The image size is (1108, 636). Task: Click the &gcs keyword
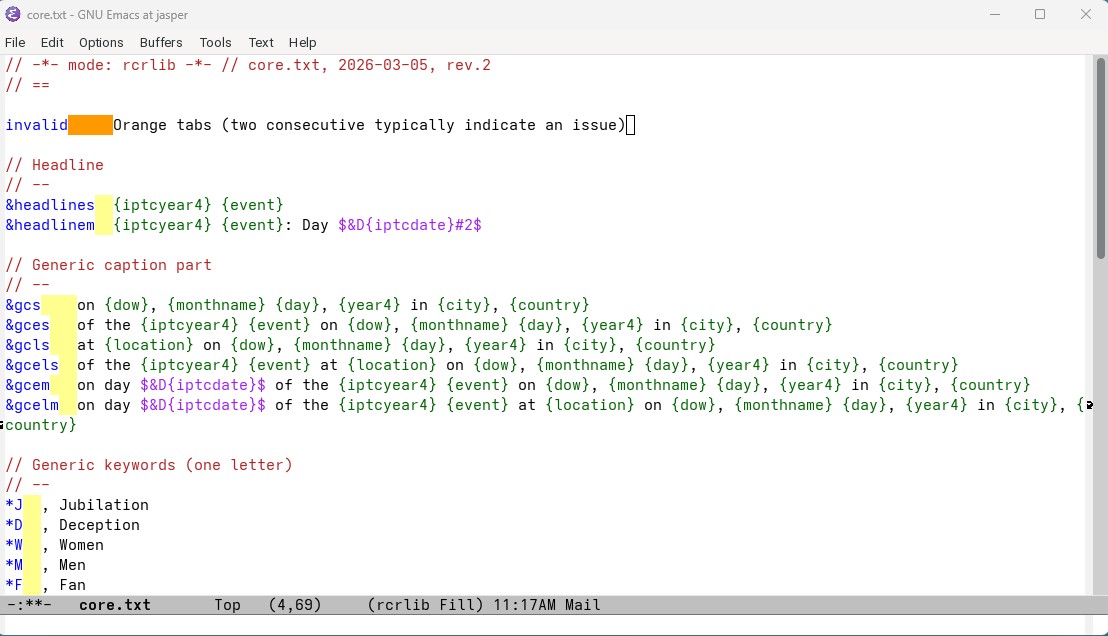point(23,305)
